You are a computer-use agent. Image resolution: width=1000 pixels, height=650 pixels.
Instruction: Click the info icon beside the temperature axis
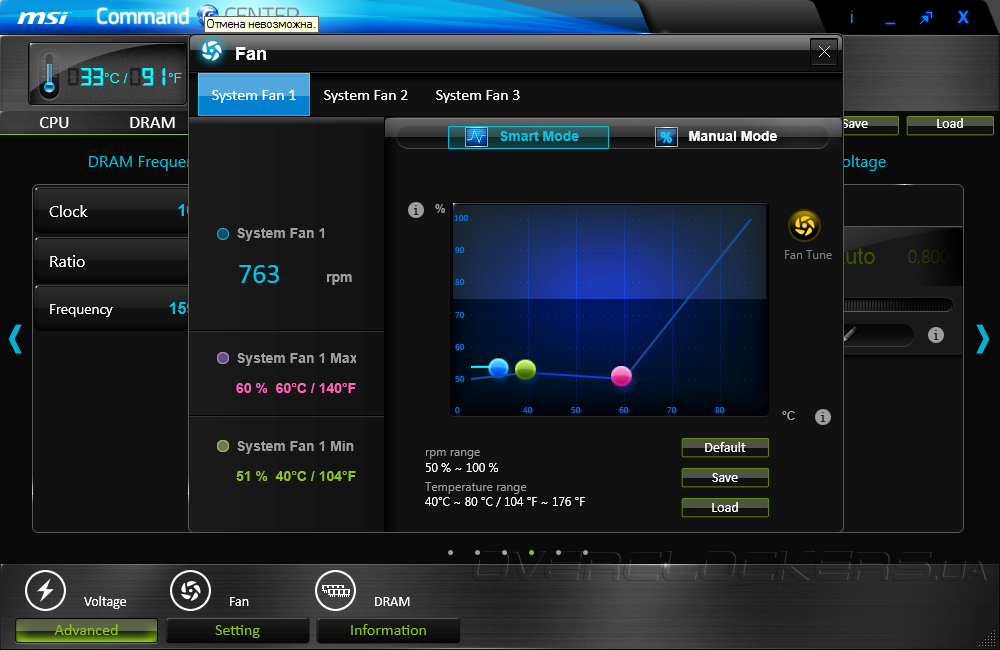coord(823,417)
